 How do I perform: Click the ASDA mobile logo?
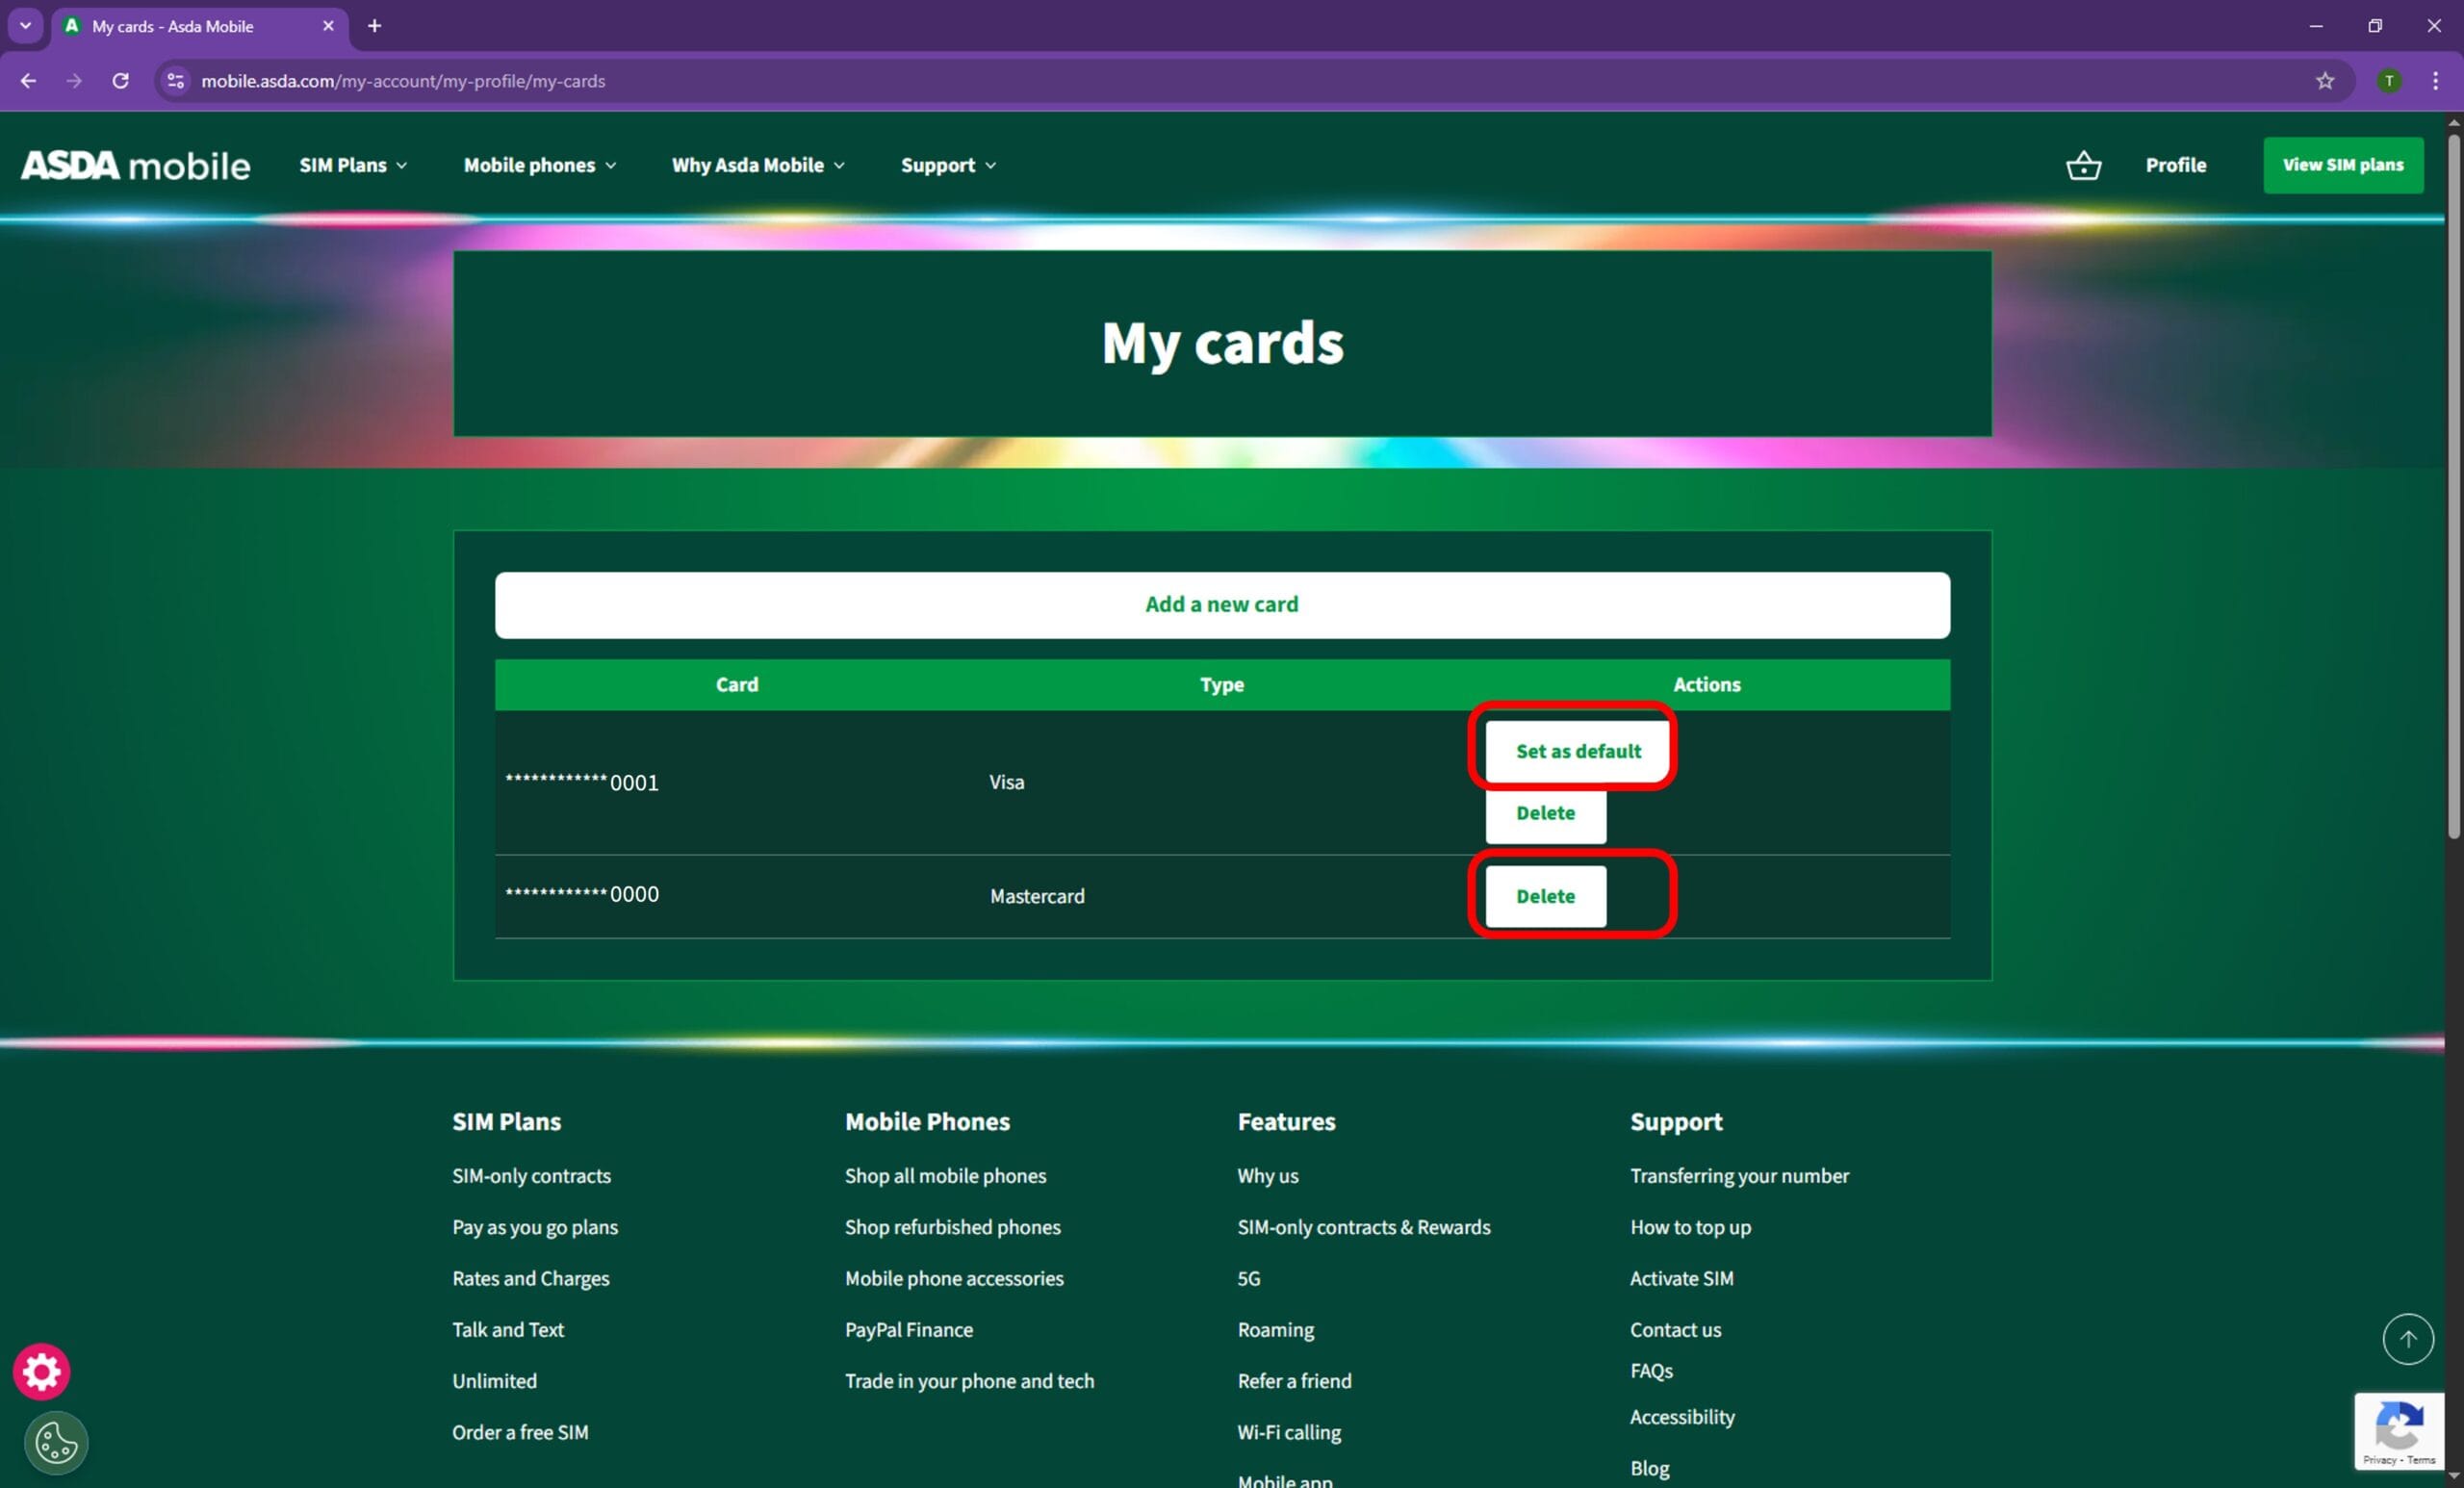[136, 165]
